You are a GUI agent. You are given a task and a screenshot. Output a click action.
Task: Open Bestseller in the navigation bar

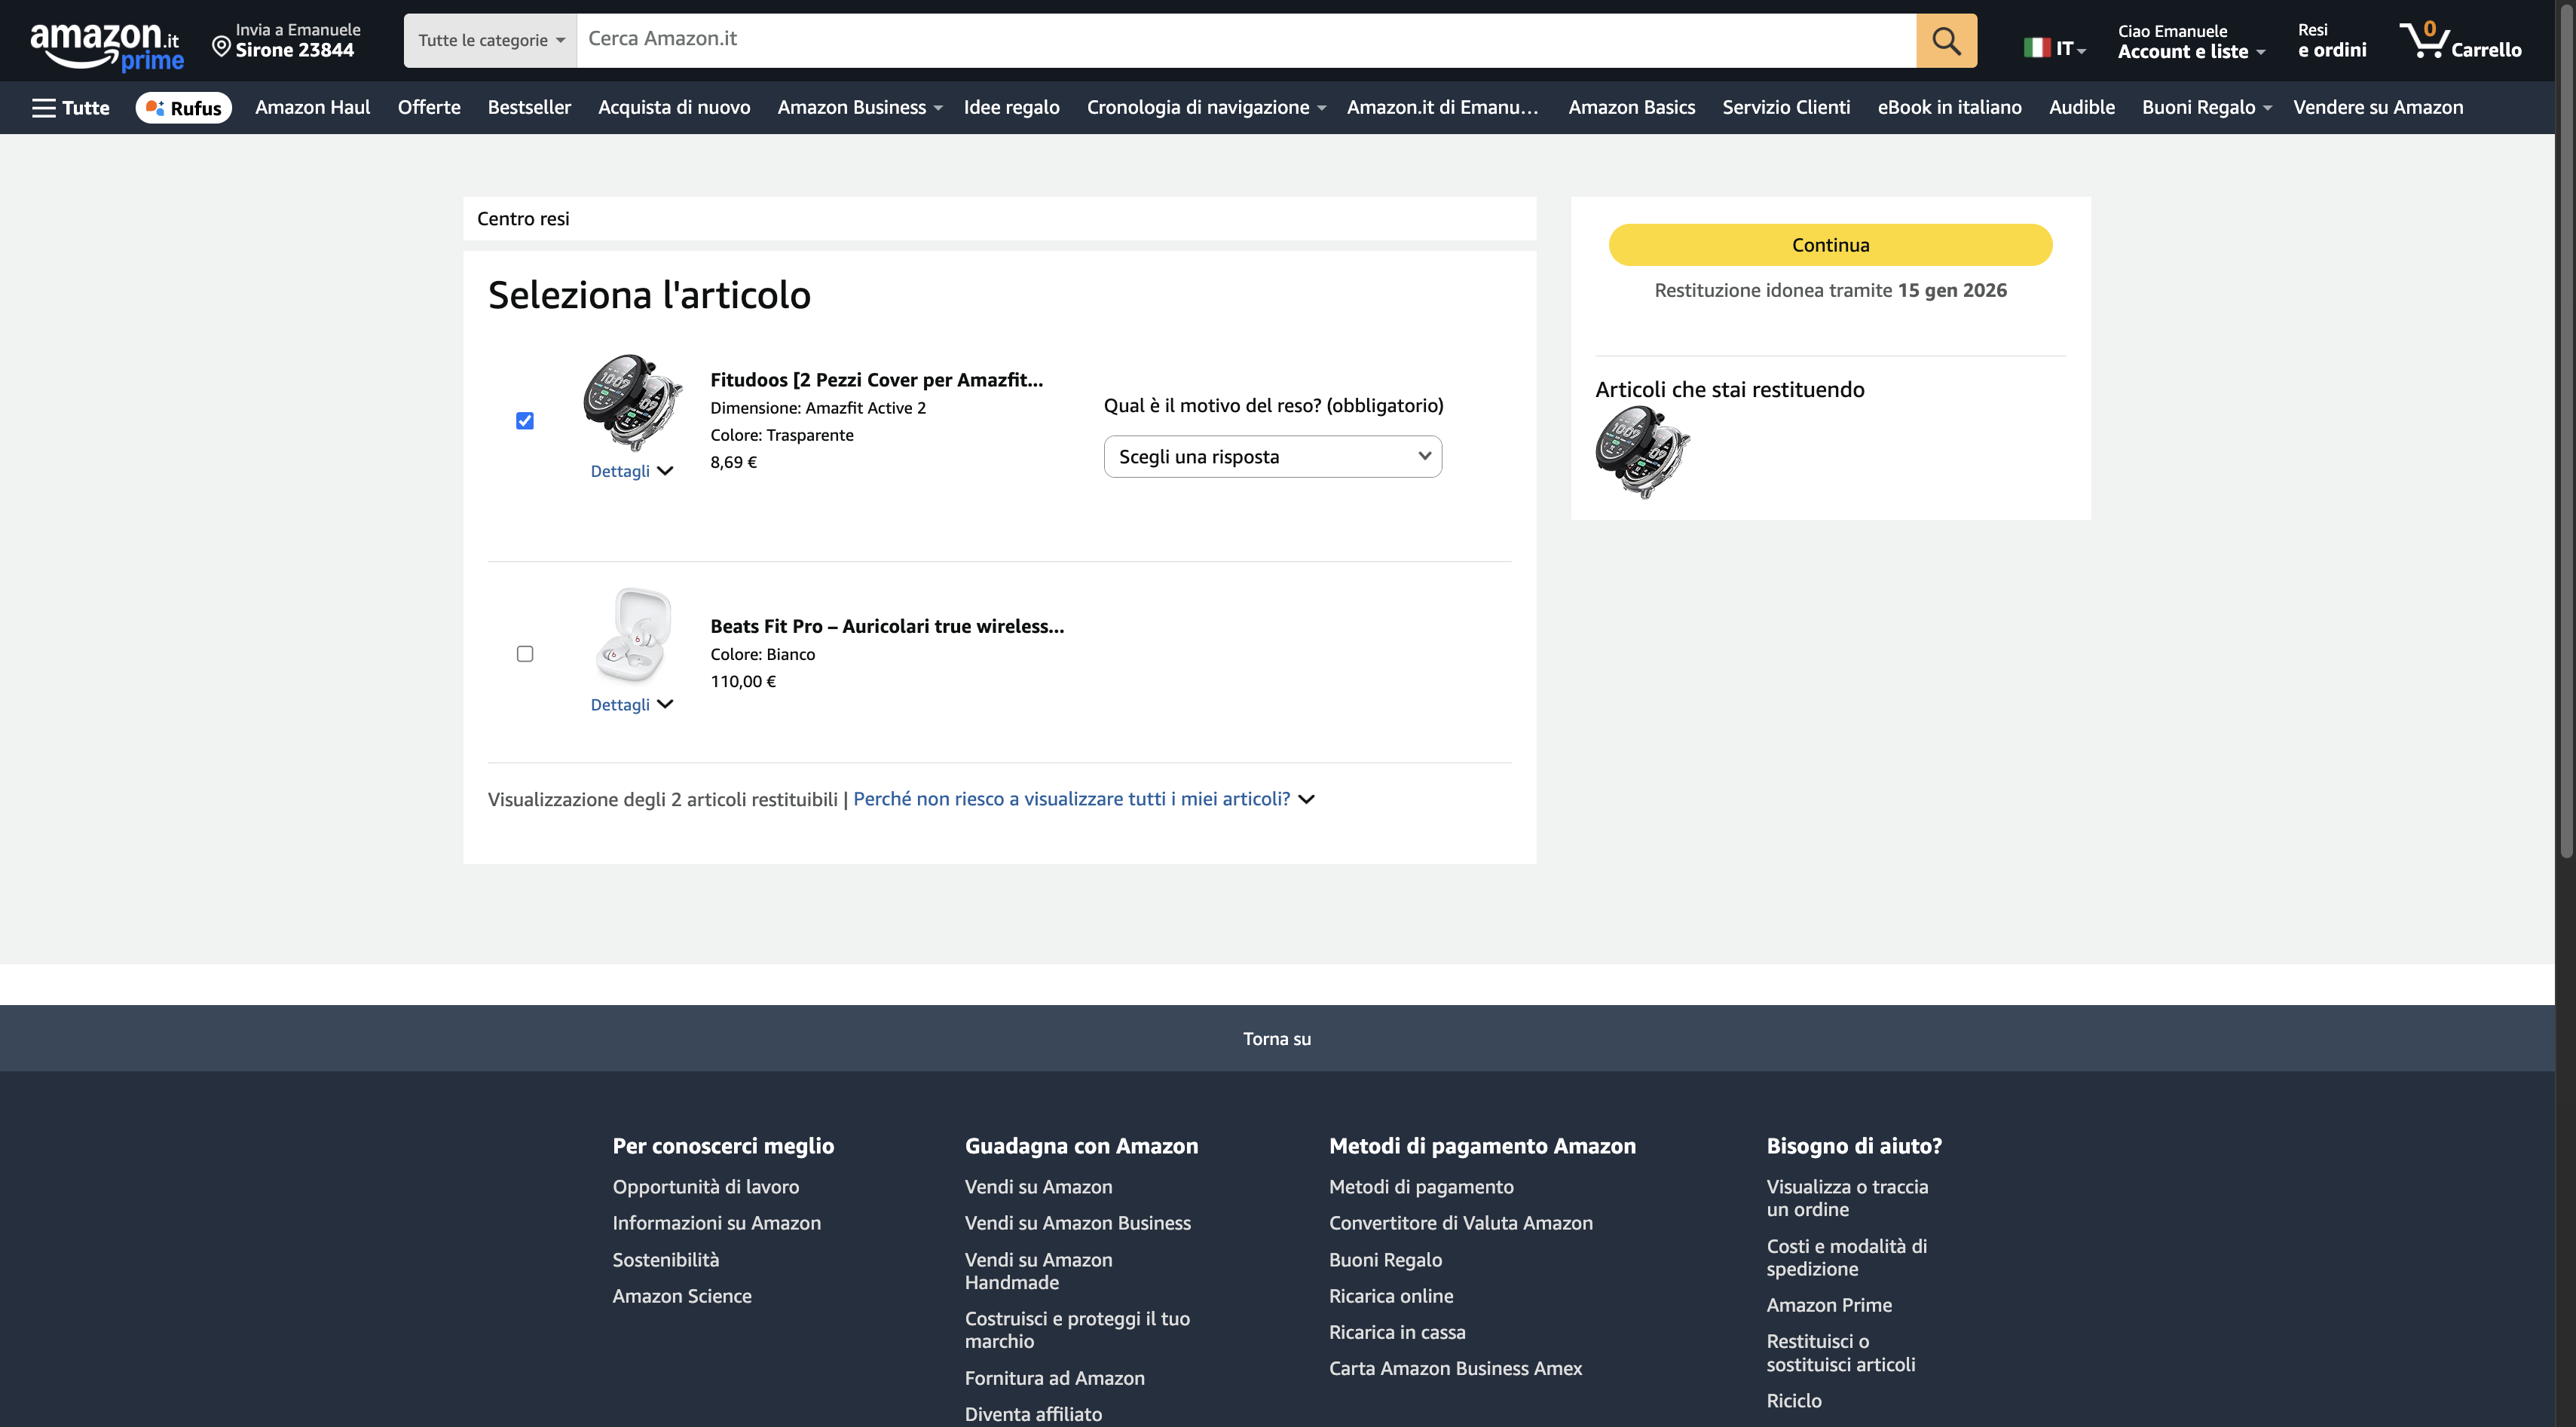point(529,108)
